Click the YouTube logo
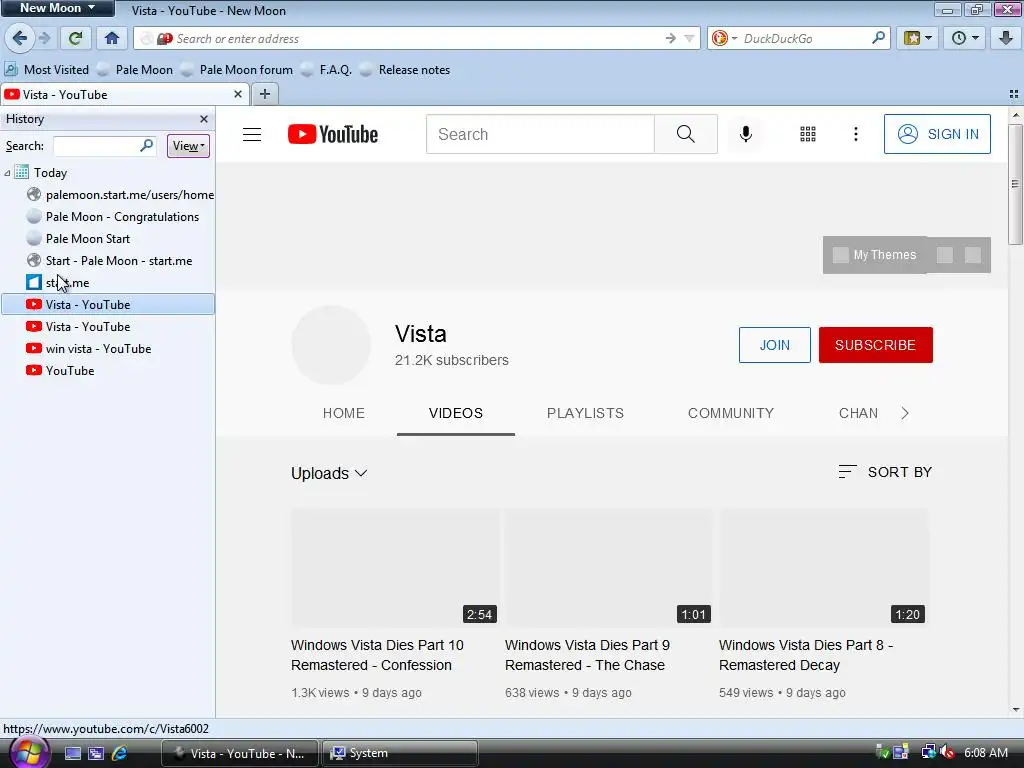1024x768 pixels. [x=332, y=135]
